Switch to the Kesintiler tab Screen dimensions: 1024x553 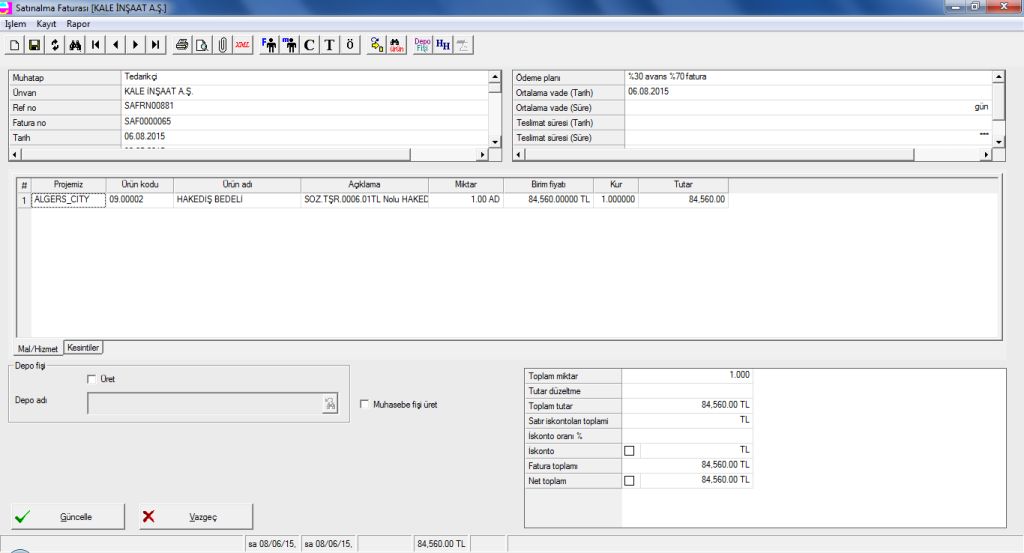(84, 347)
